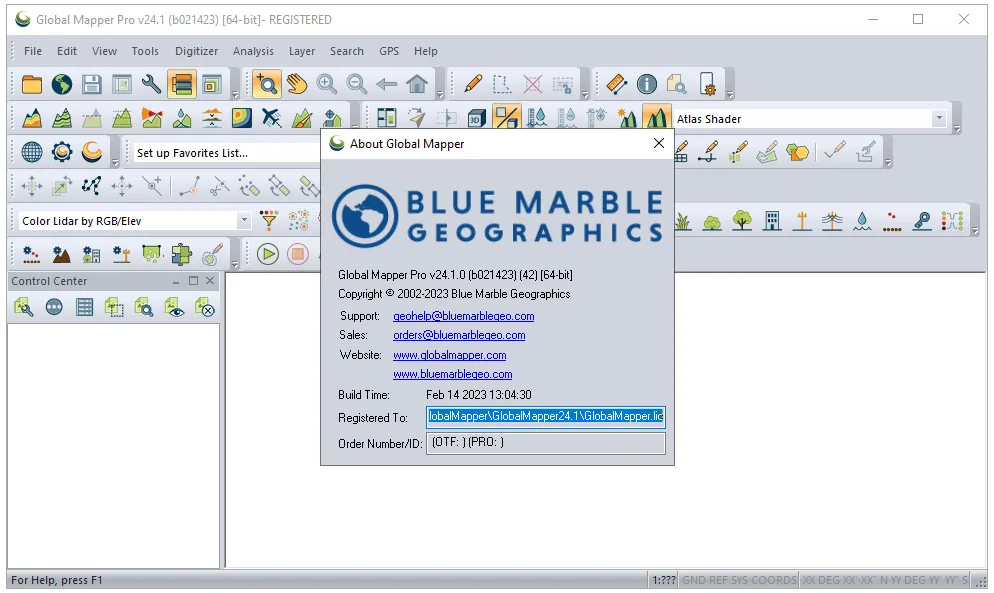Open data files with the folder icon

[x=32, y=84]
